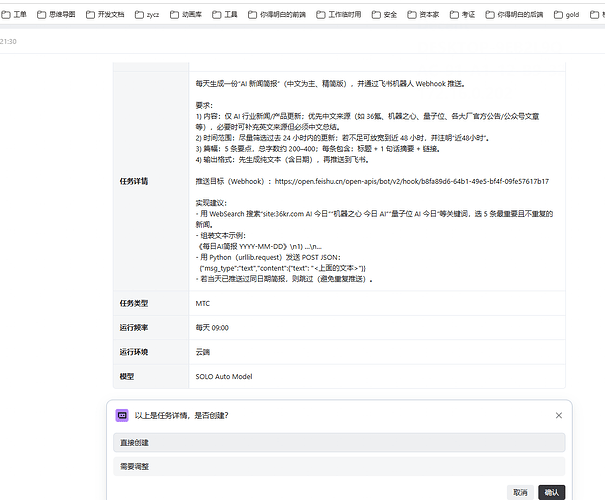
Task: Click the 要求: heading in task details
Action: click(204, 105)
